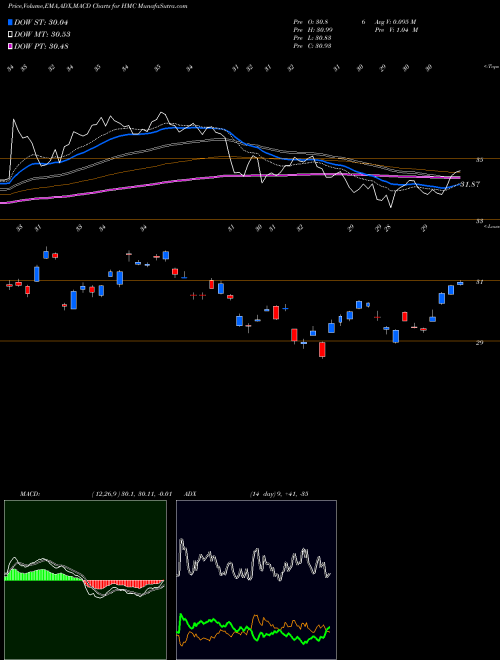
Task: Click the 'ADX' panel heading
Action: click(x=190, y=494)
